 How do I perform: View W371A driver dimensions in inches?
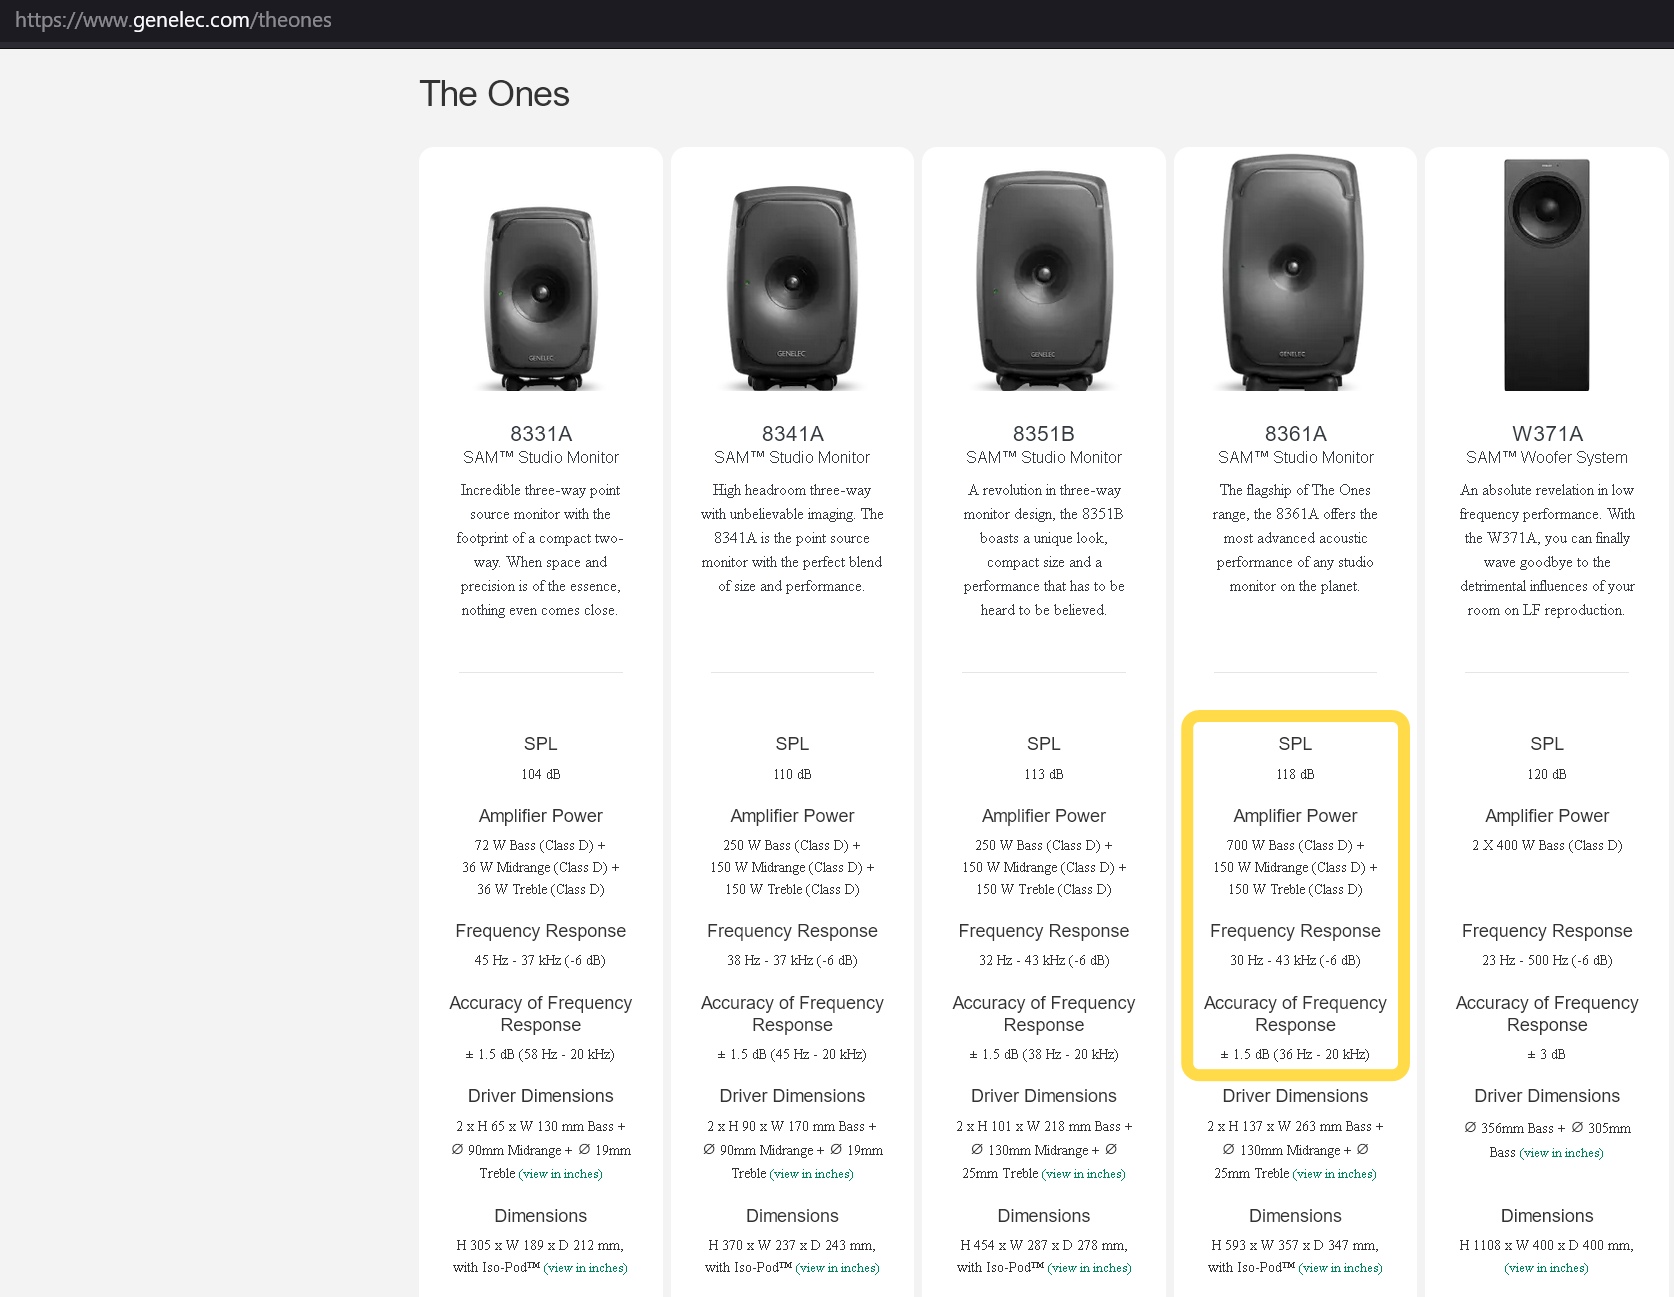click(x=1561, y=1153)
